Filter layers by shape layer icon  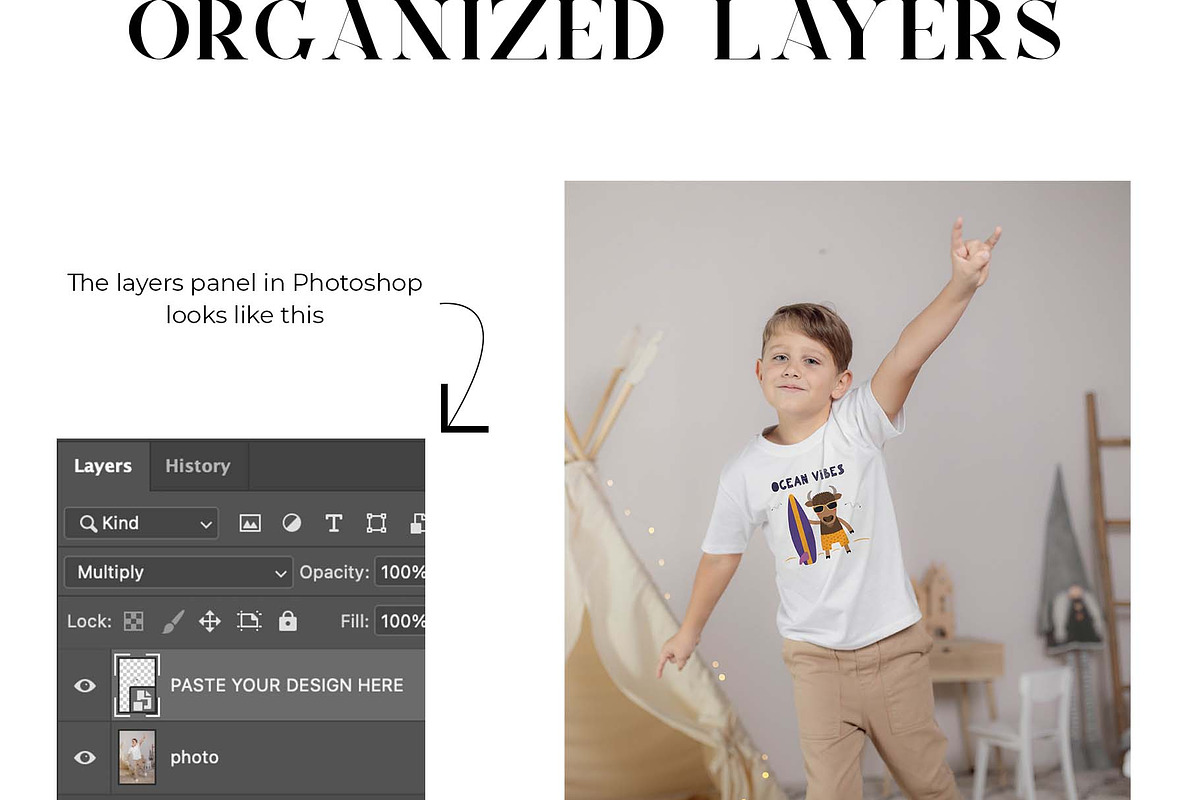point(376,523)
